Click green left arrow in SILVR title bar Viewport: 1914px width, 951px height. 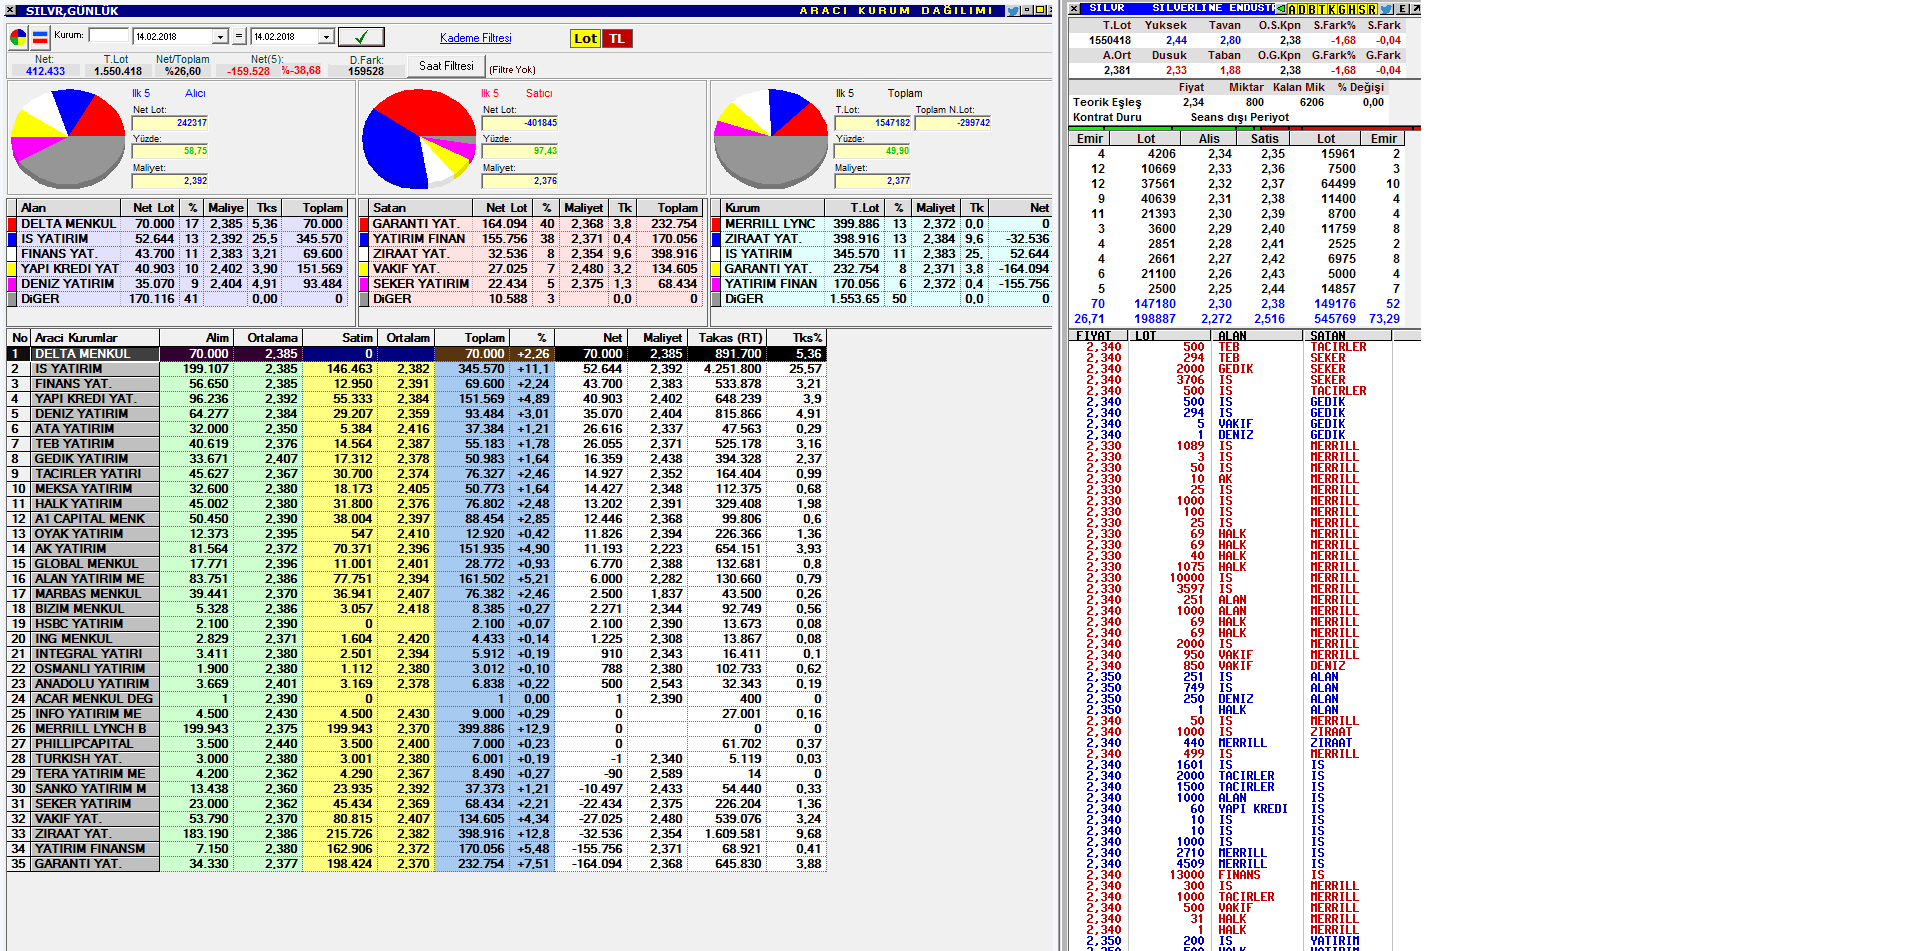point(1281,9)
